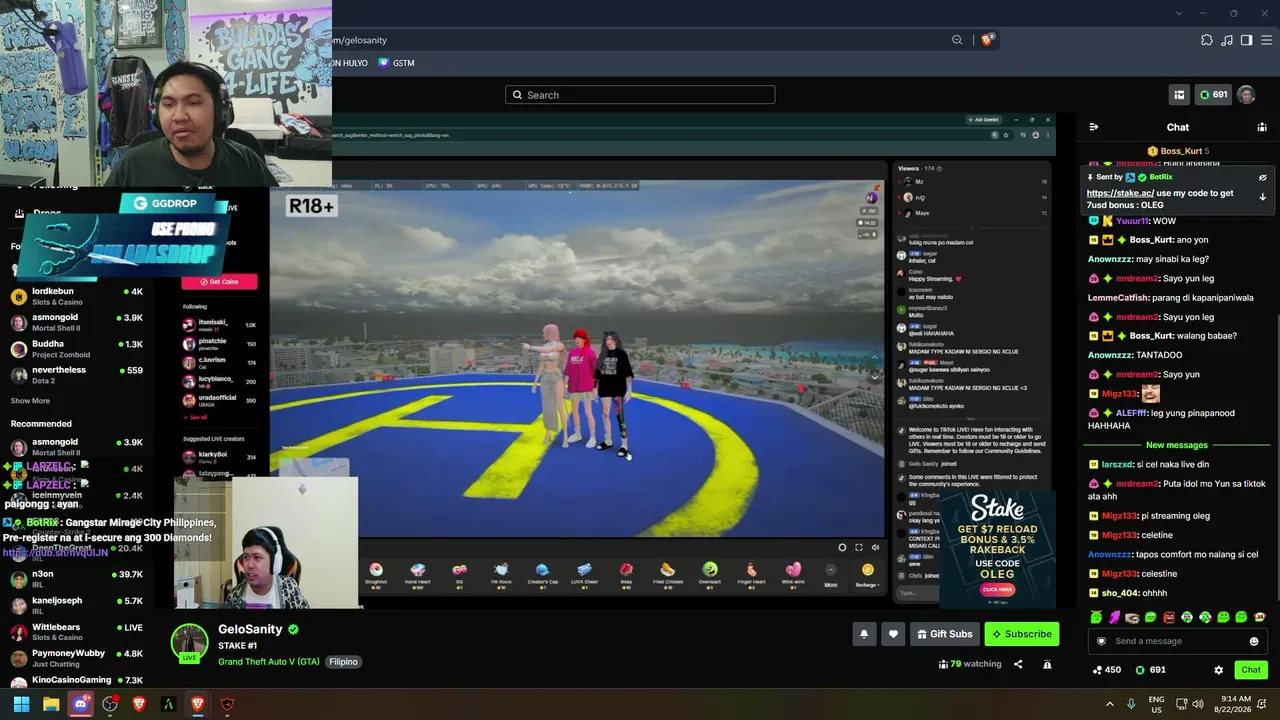Open the Gift Subs button
The height and width of the screenshot is (720, 1280).
[944, 634]
